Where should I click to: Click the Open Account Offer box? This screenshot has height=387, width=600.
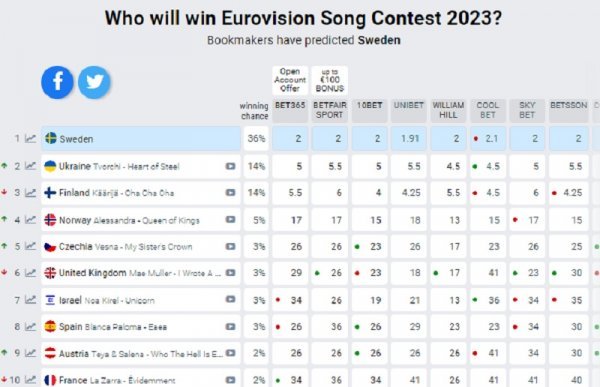[x=290, y=80]
